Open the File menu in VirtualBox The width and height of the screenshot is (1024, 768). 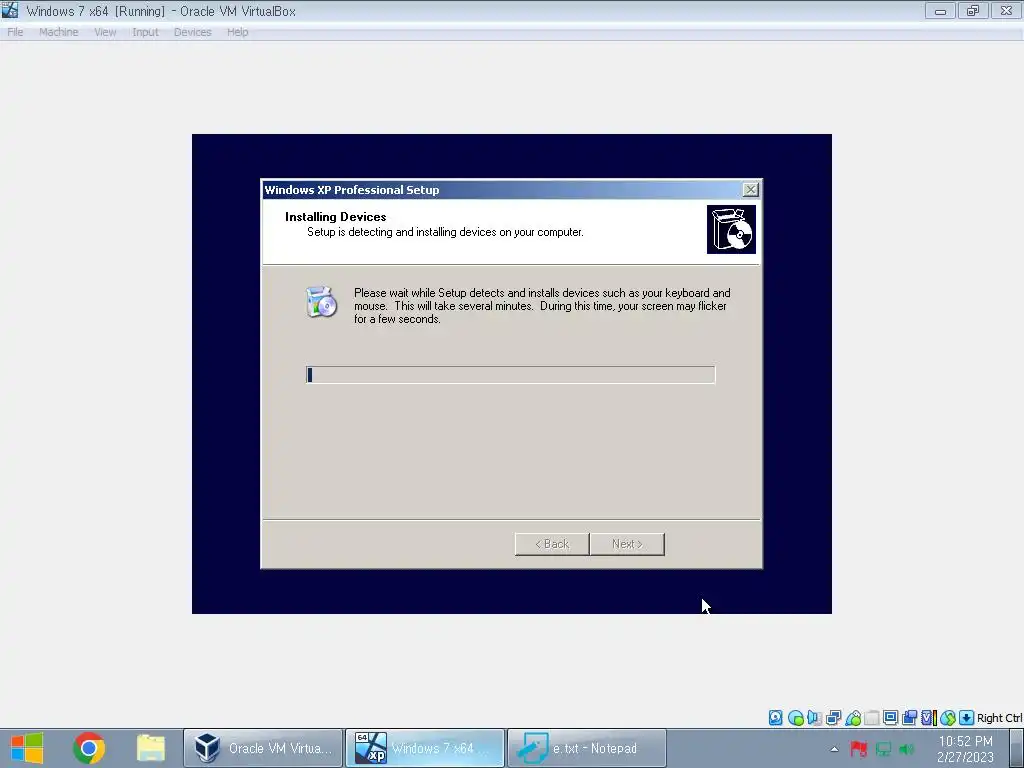coord(15,32)
